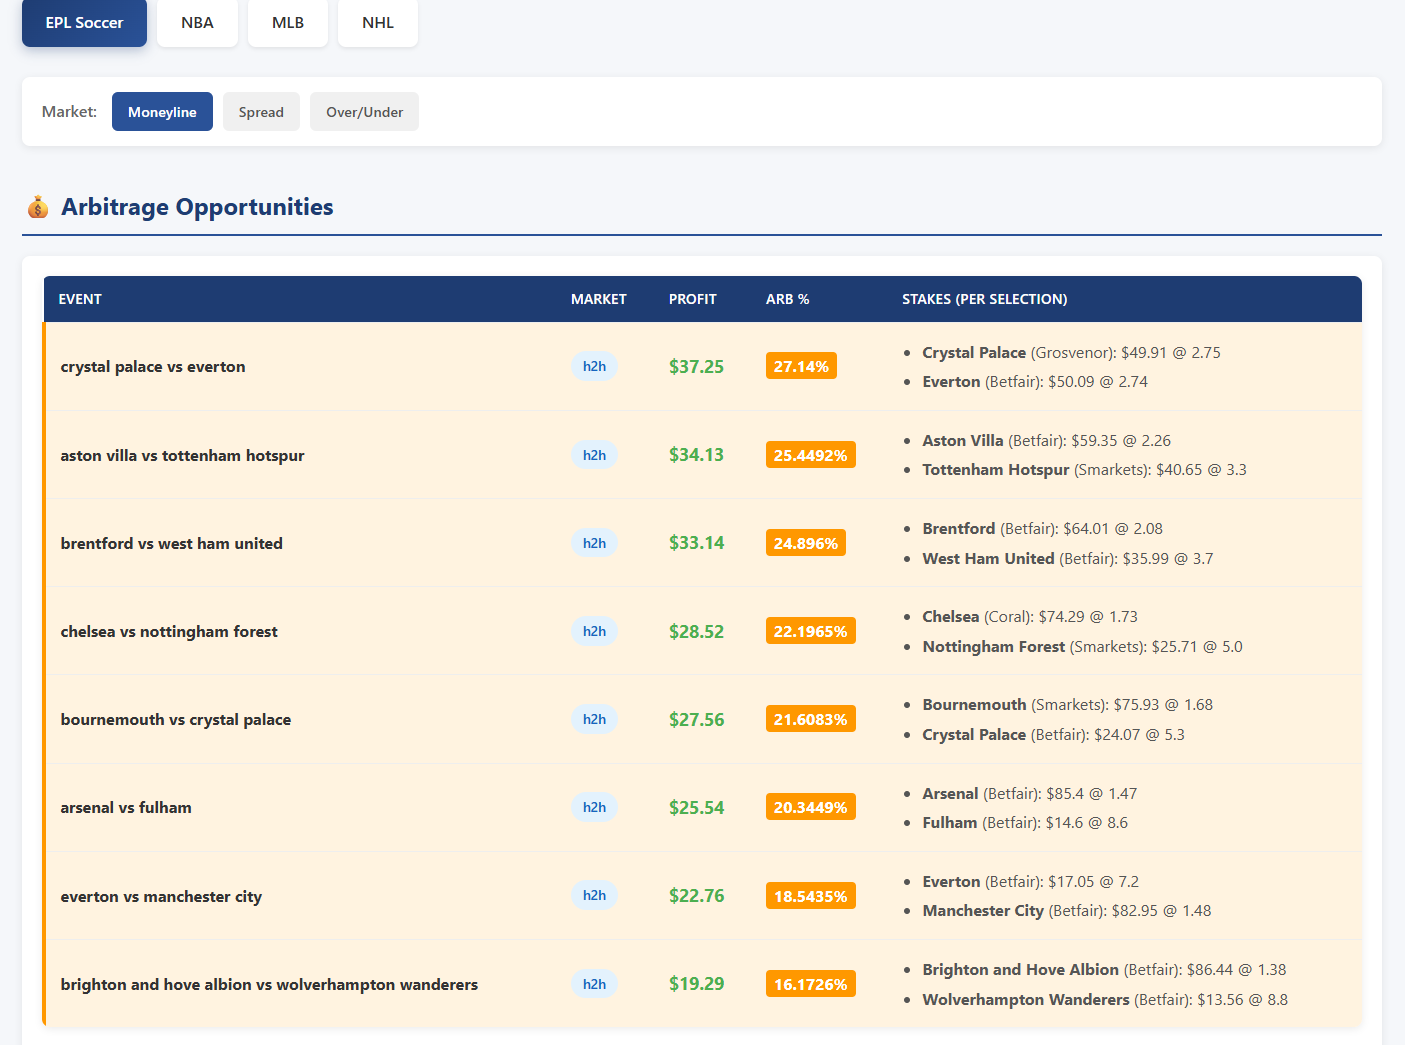Screen dimensions: 1405x1045
Task: Click the h2h badge for everton vs manchester city
Action: (594, 895)
